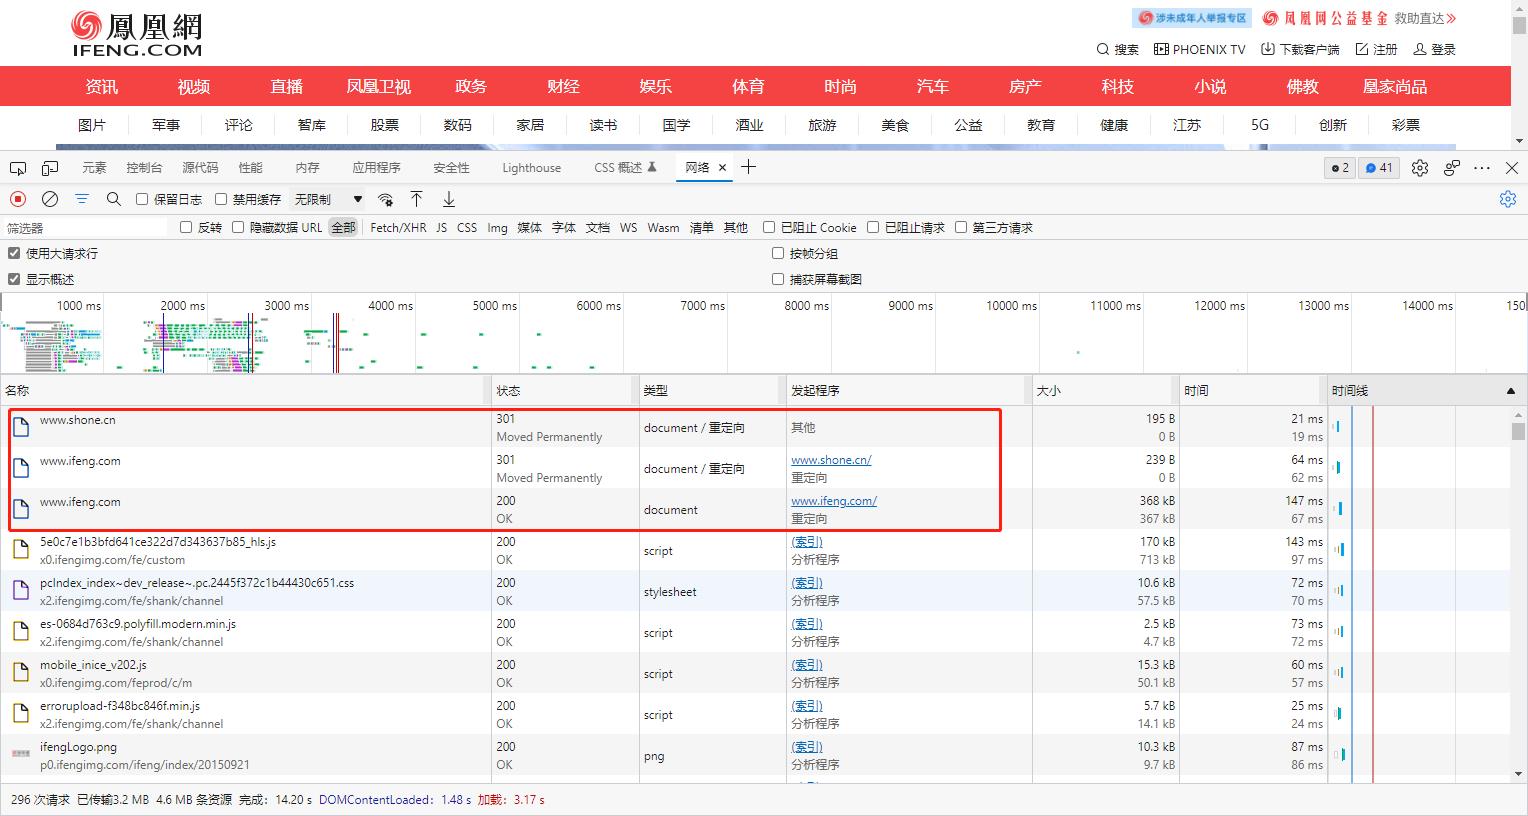This screenshot has height=816, width=1528.
Task: Check the 反转 filter checkbox
Action: pyautogui.click(x=186, y=227)
